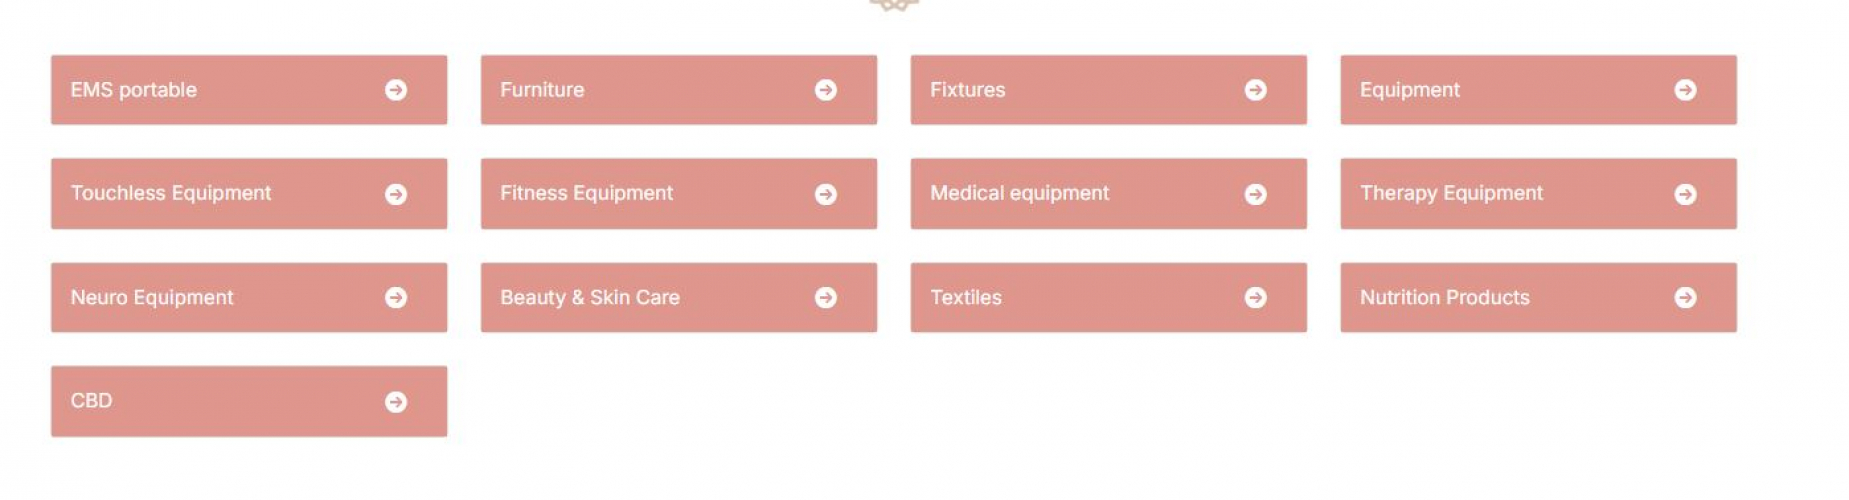Click the arrow icon on Textiles
Screen dimensions: 1849x500
(x=1256, y=298)
